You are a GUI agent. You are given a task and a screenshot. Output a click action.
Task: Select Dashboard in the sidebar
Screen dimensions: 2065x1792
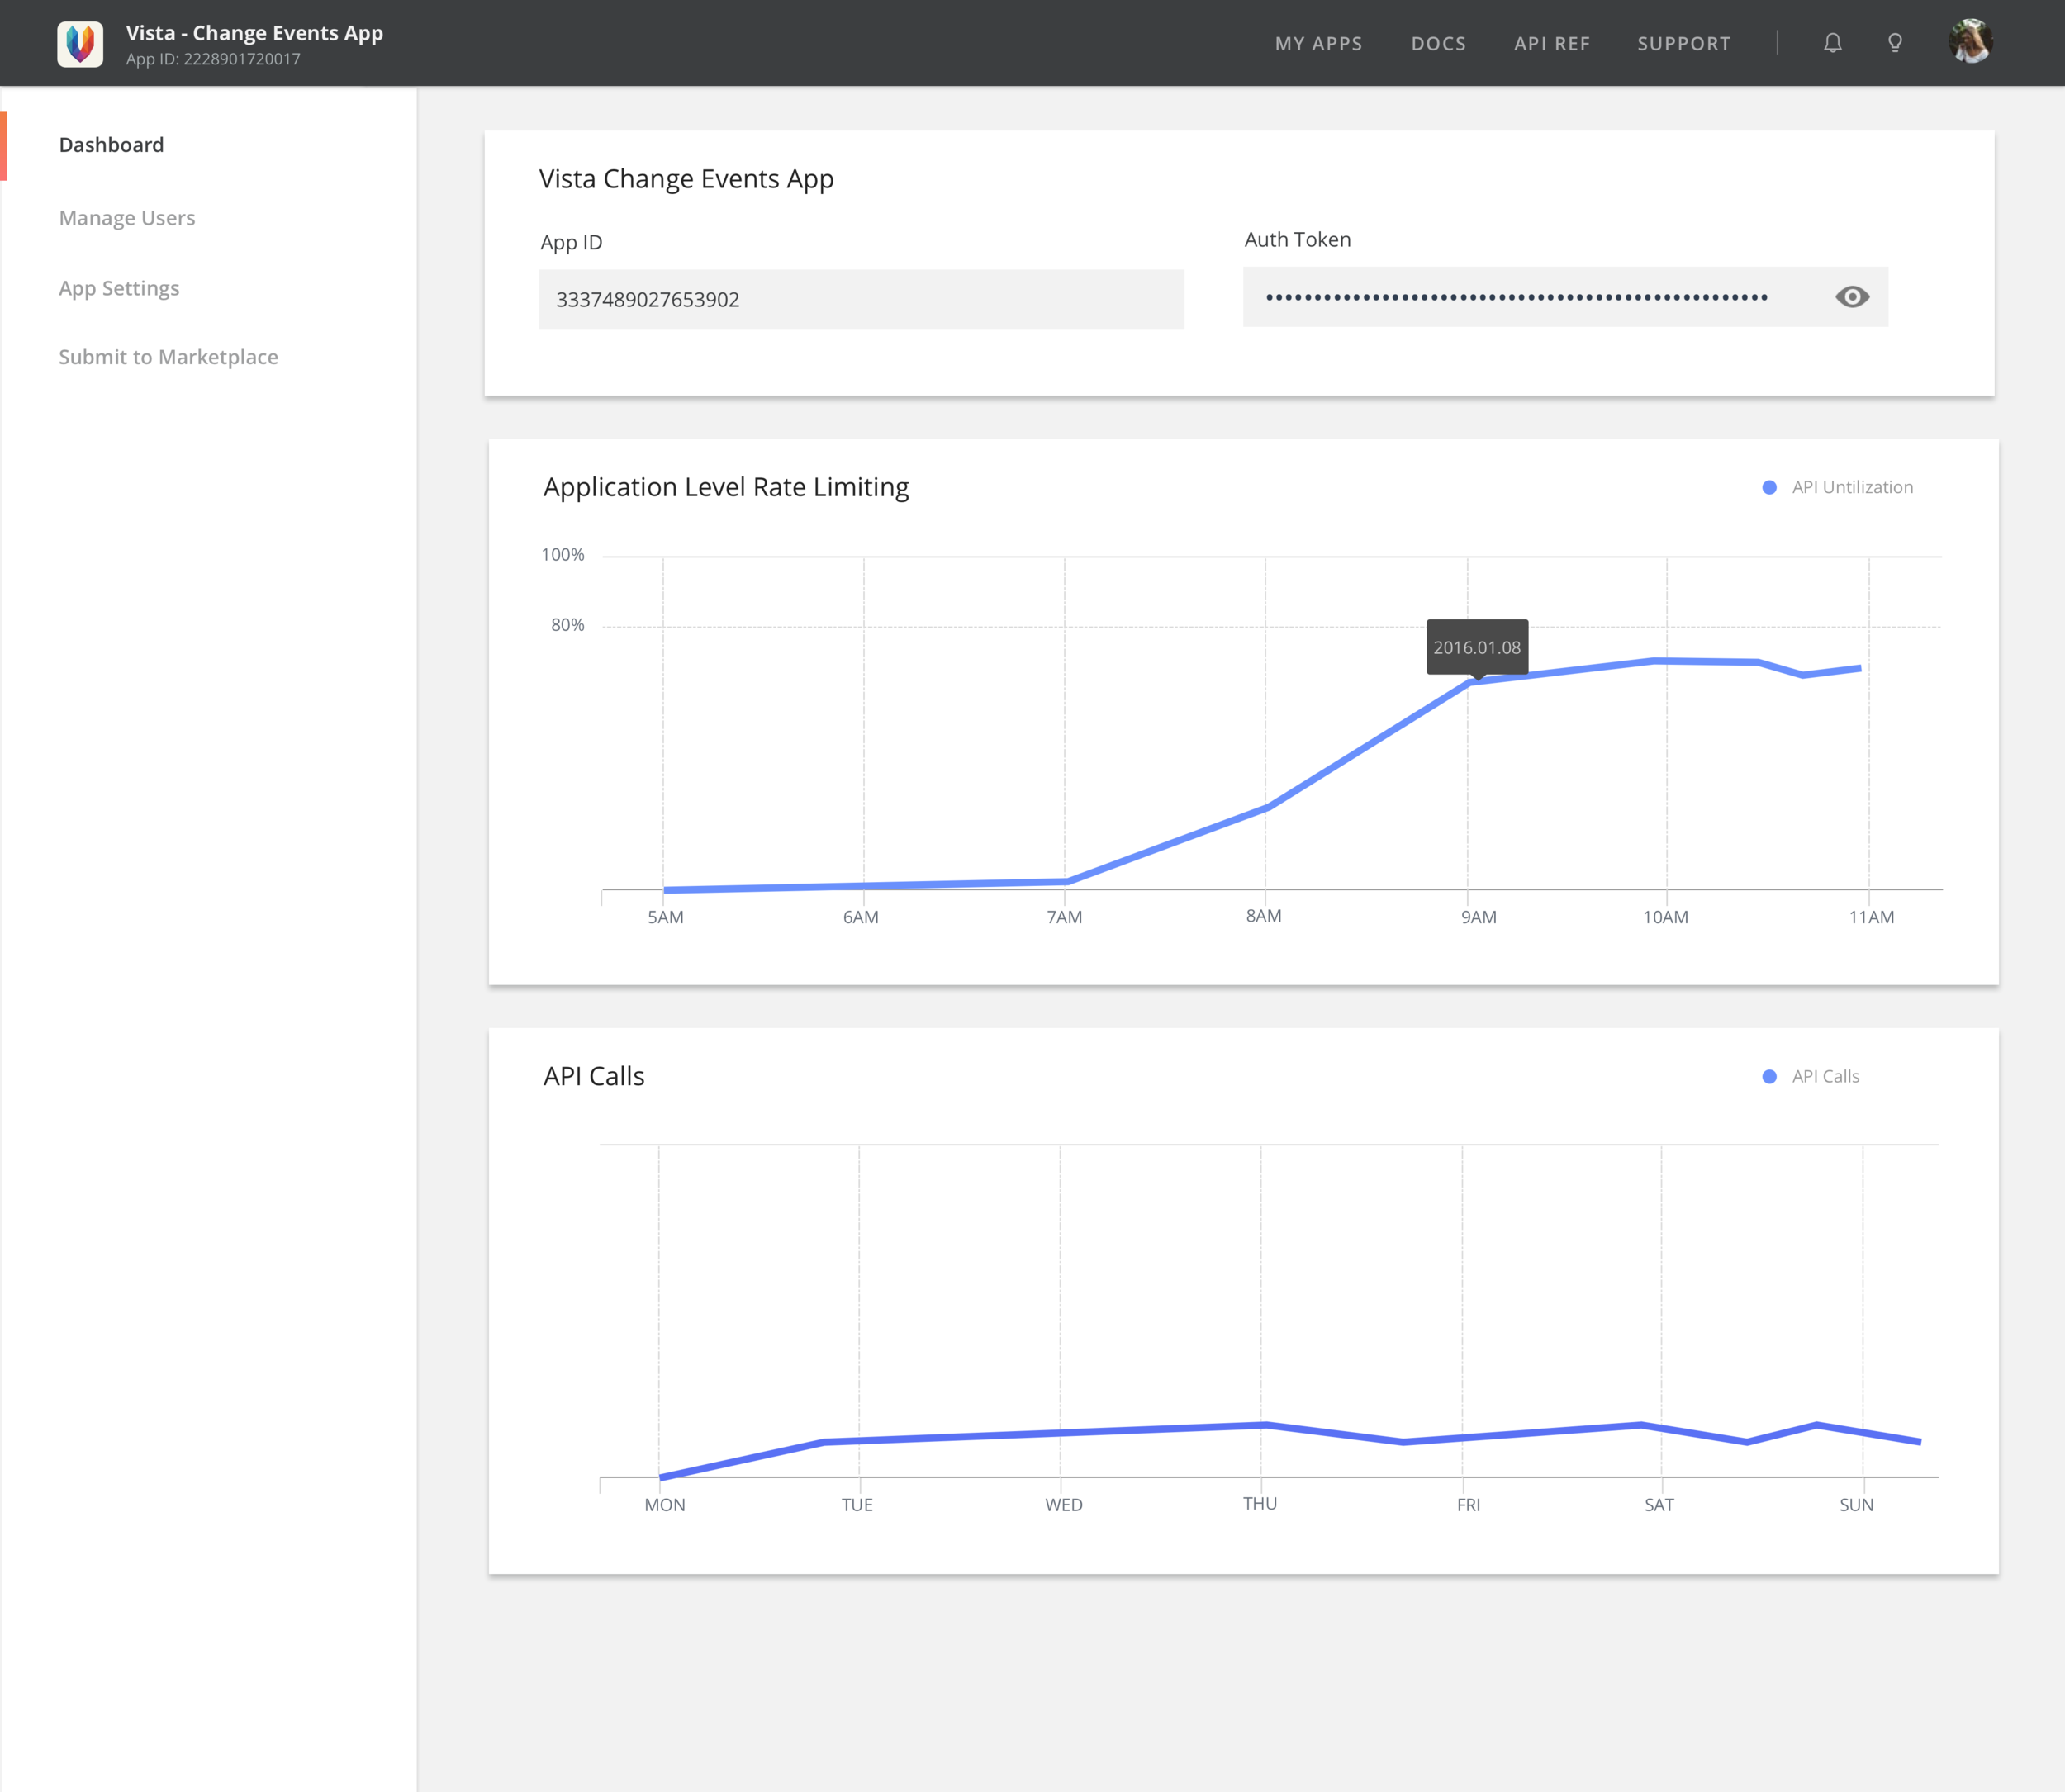[111, 145]
